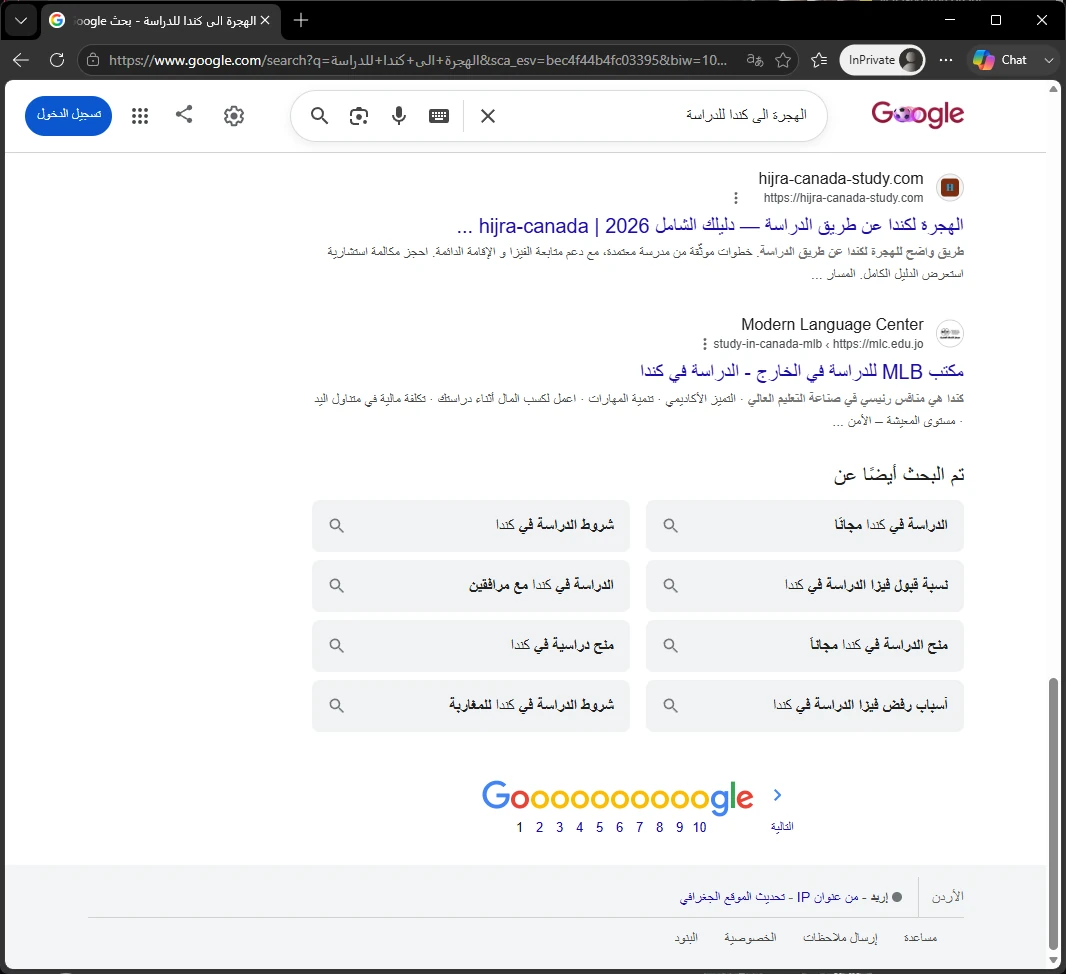Go to results page 10
Viewport: 1066px width, 974px height.
pyautogui.click(x=700, y=827)
